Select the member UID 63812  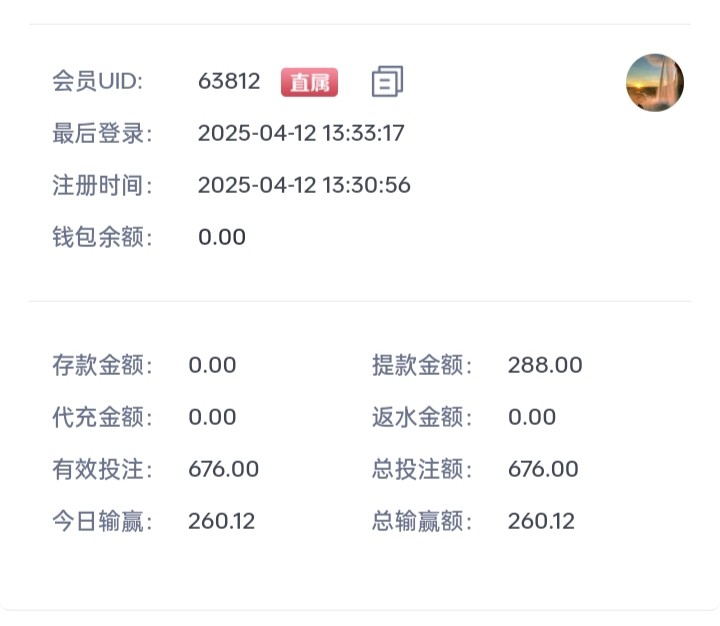coord(229,82)
